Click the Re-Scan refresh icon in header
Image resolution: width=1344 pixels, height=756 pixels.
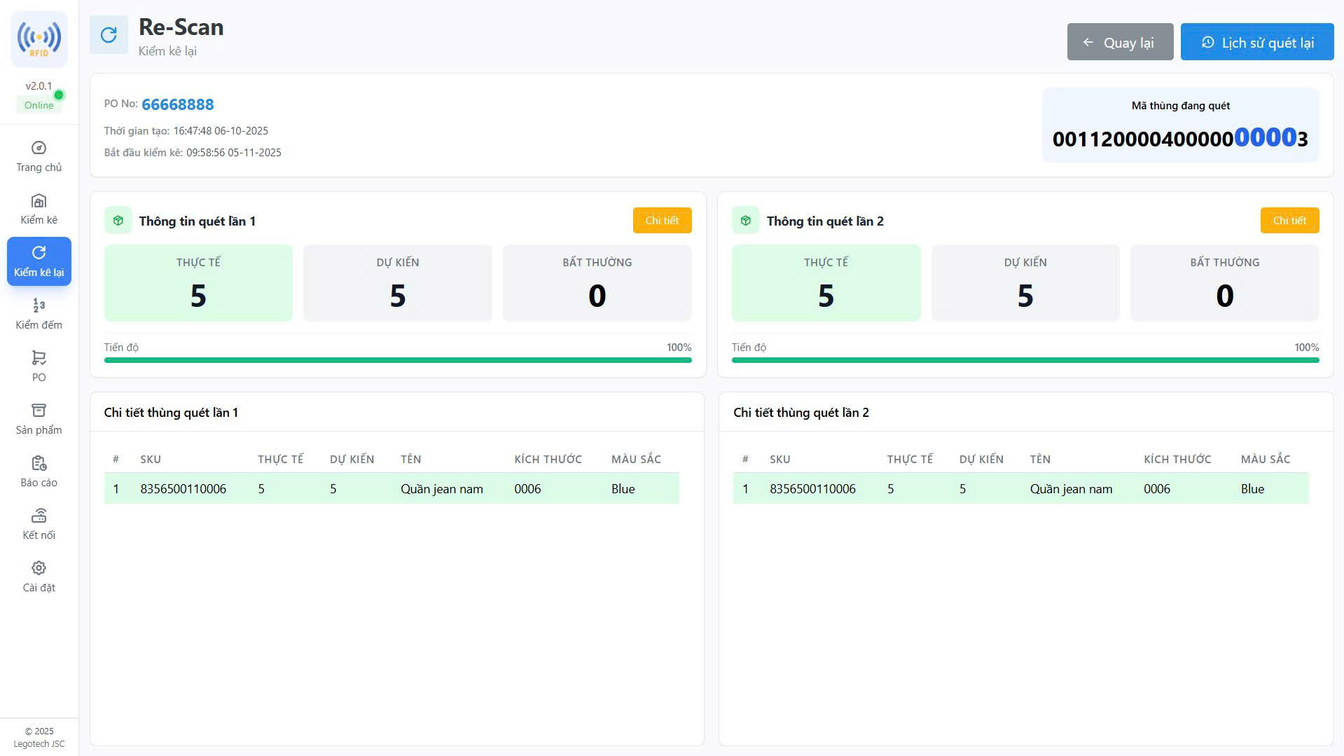point(108,35)
